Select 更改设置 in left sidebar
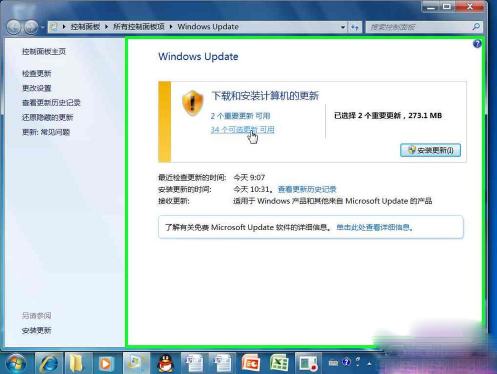This screenshot has height=374, width=497. [x=37, y=88]
